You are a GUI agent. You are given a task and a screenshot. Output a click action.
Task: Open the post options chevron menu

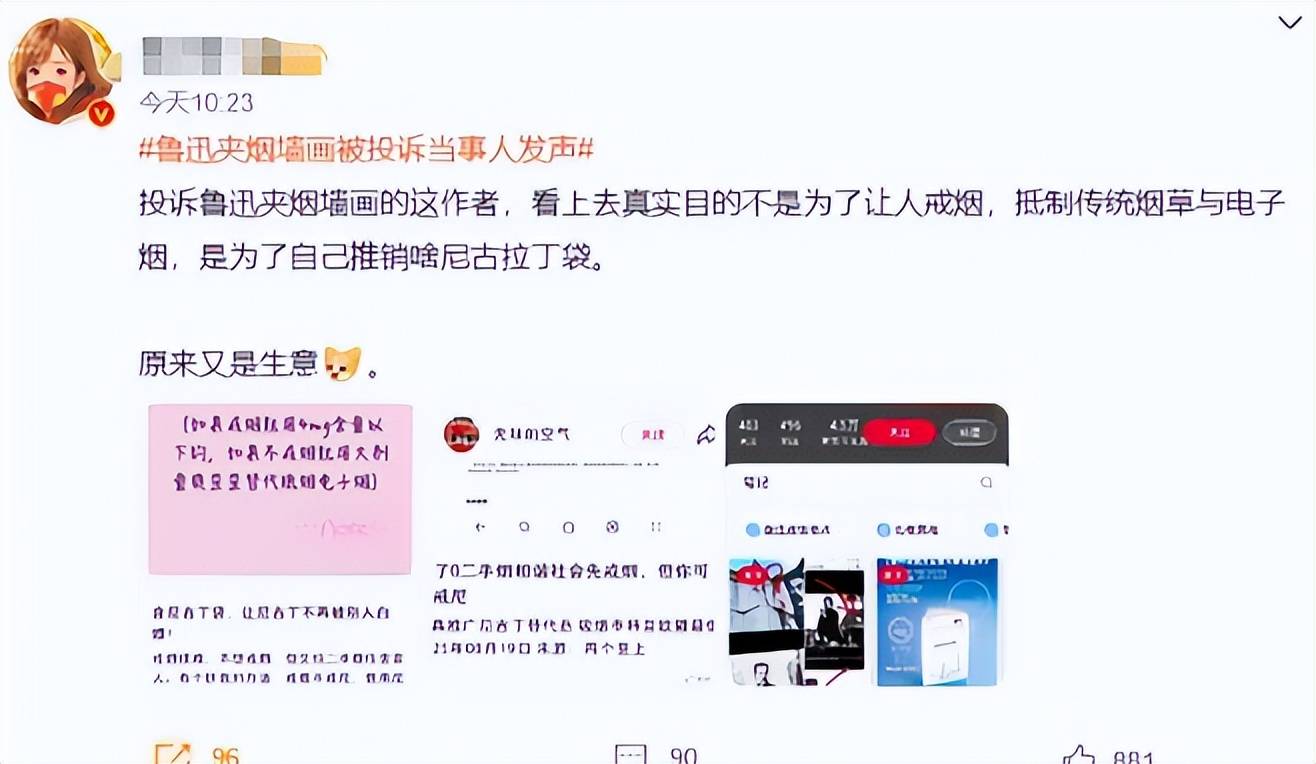point(1290,22)
